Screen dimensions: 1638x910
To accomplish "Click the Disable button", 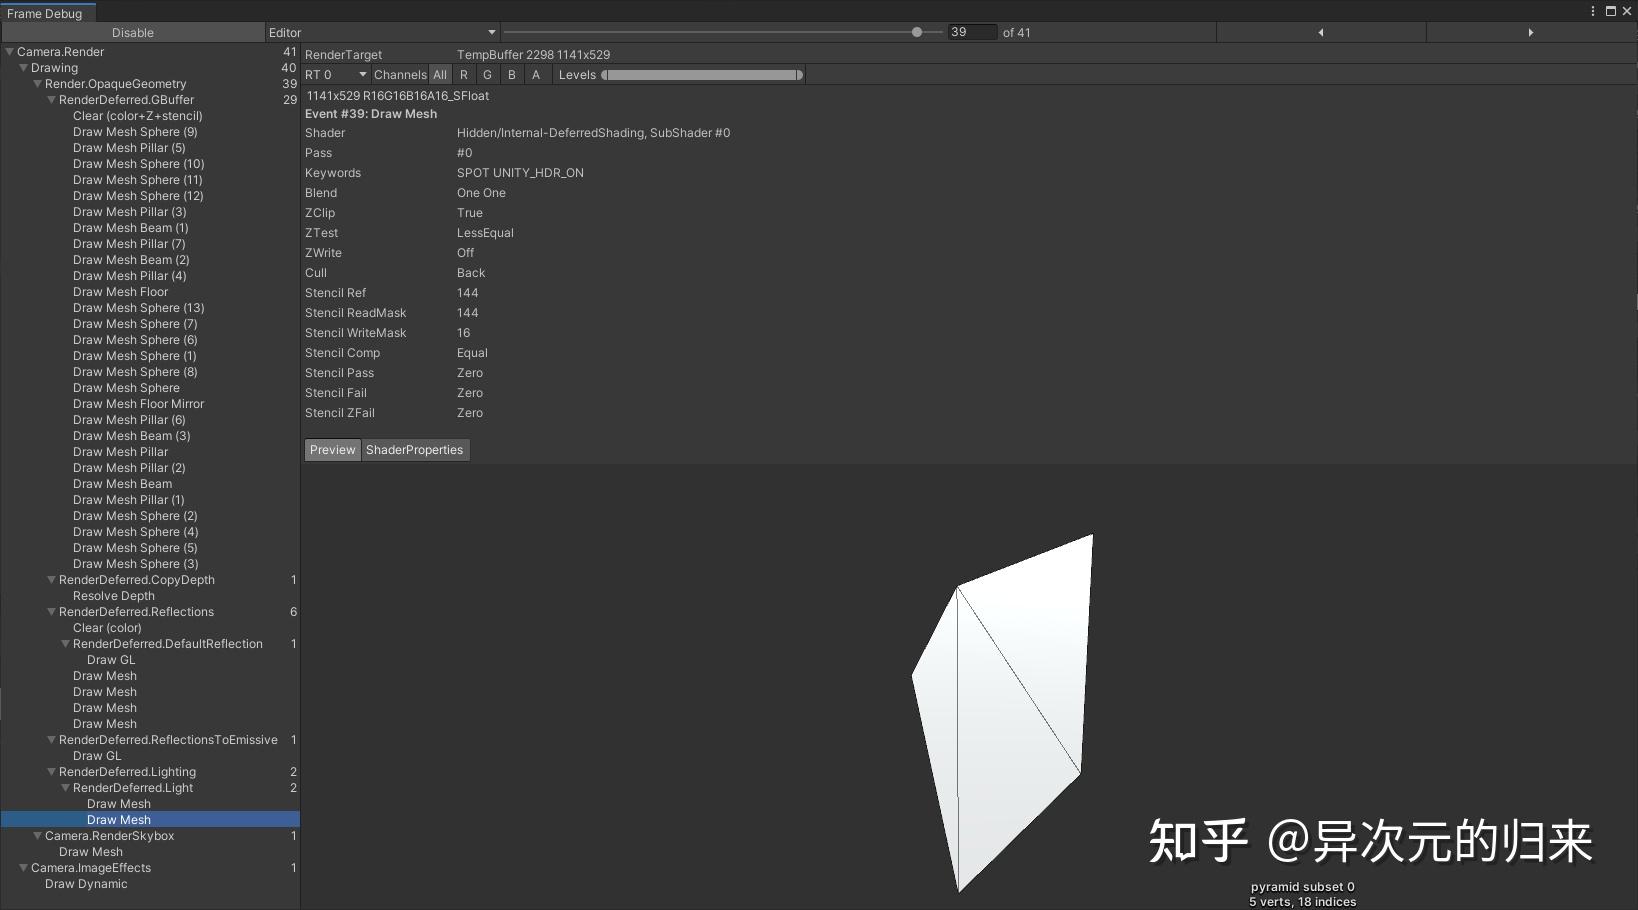I will (132, 31).
